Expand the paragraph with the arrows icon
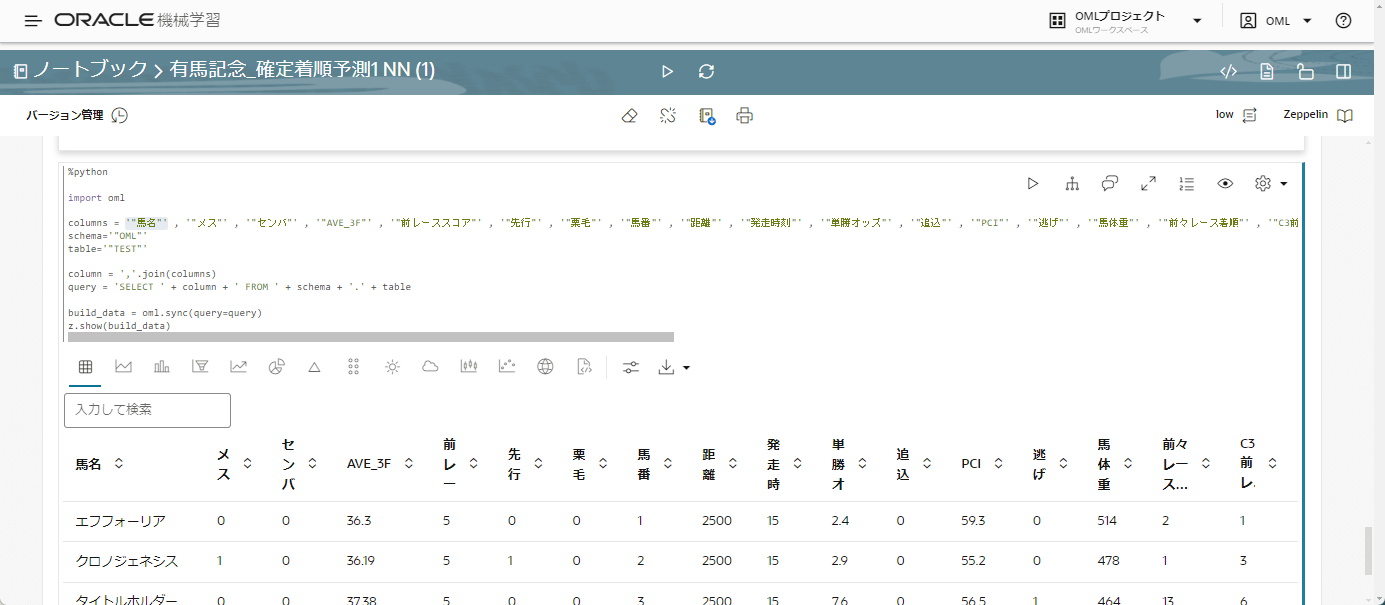The image size is (1385, 605). [x=1148, y=183]
